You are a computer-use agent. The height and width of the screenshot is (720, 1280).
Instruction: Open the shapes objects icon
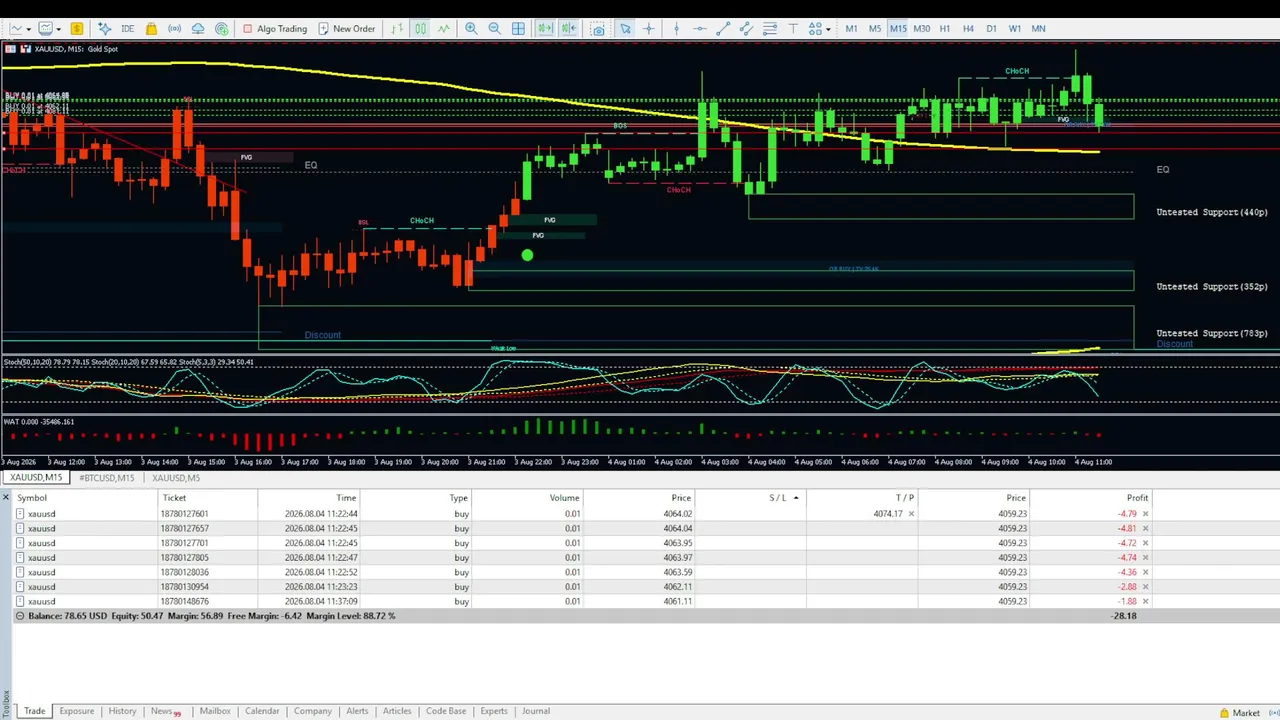tap(815, 29)
